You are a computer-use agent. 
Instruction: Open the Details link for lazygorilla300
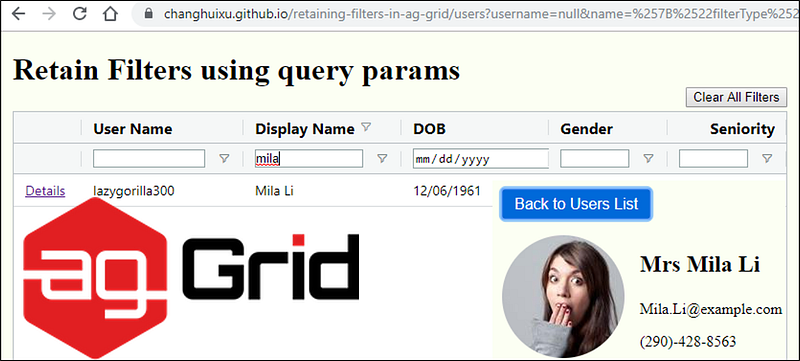[45, 191]
